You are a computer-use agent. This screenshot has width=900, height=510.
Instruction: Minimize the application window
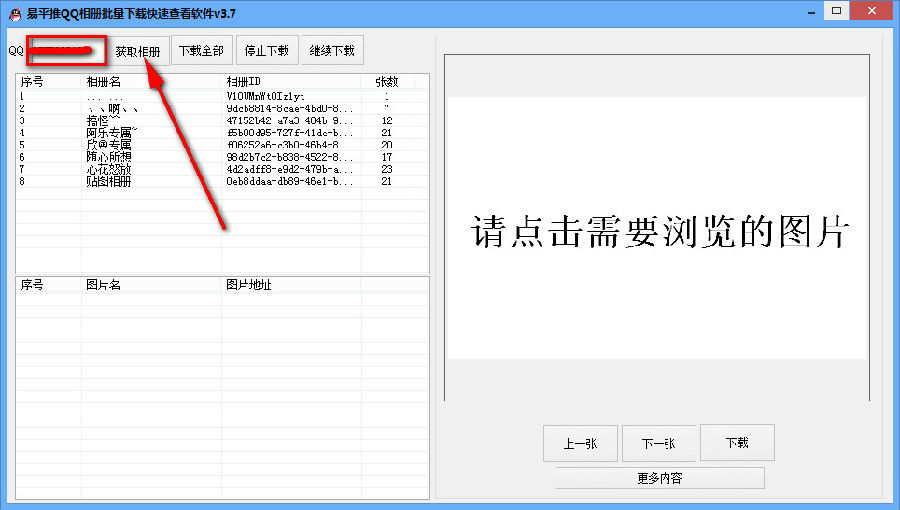coord(811,11)
